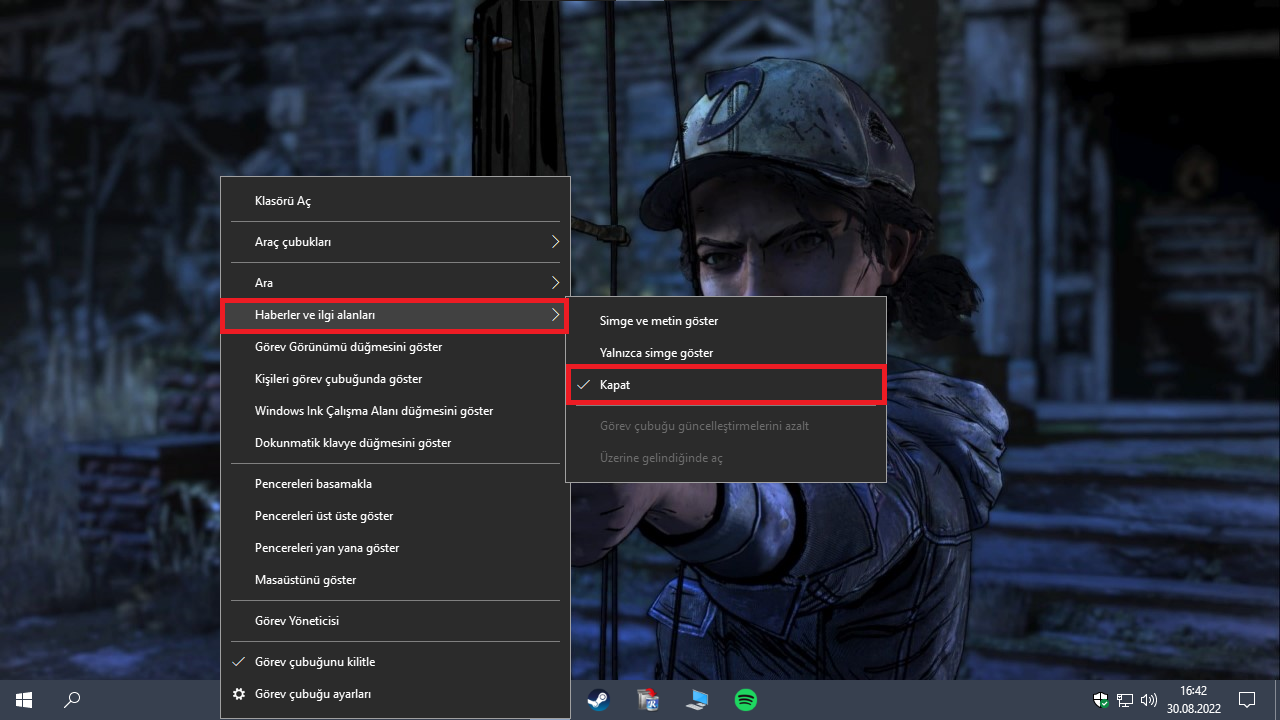
Task: Open the computer monitor app on taskbar
Action: (x=696, y=699)
